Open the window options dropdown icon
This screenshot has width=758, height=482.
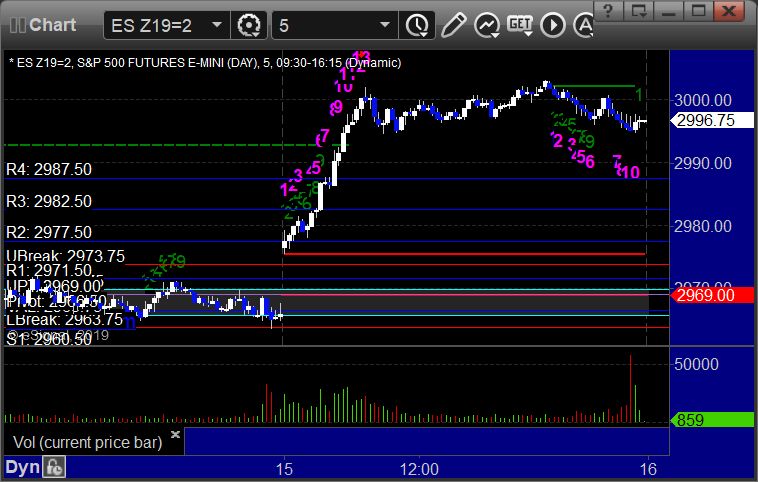639,11
